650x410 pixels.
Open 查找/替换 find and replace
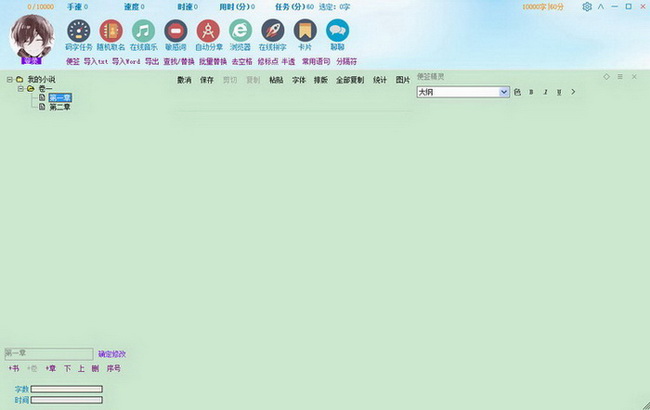[179, 61]
